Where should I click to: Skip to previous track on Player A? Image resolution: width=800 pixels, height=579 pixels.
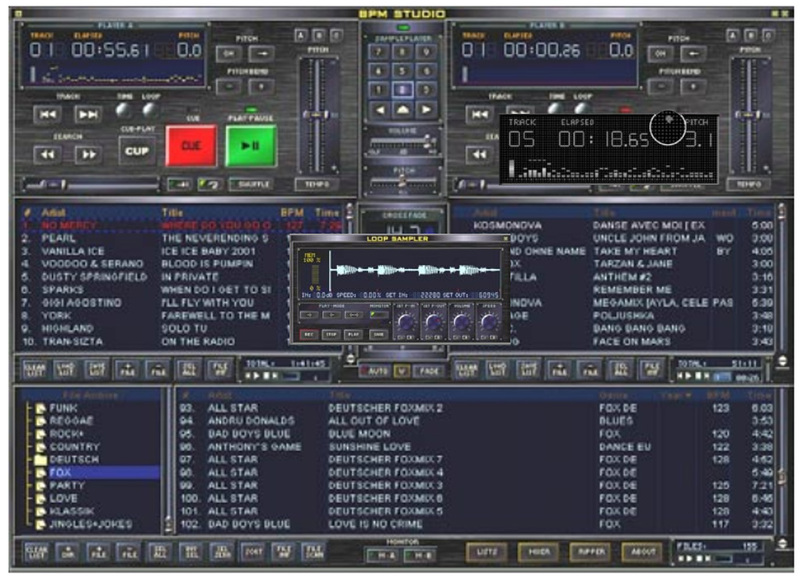47,114
